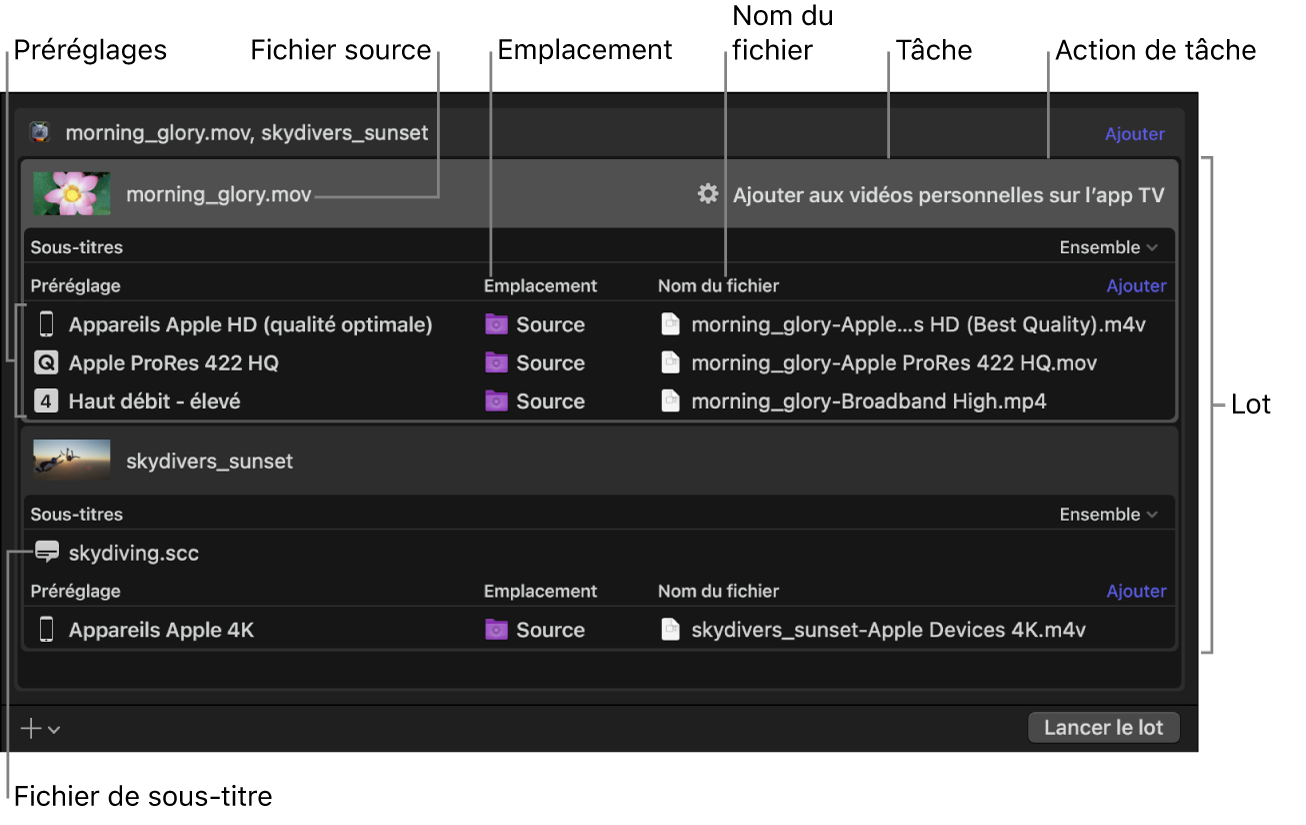Select the skydivers_sunset thumbnail

[x=71, y=460]
